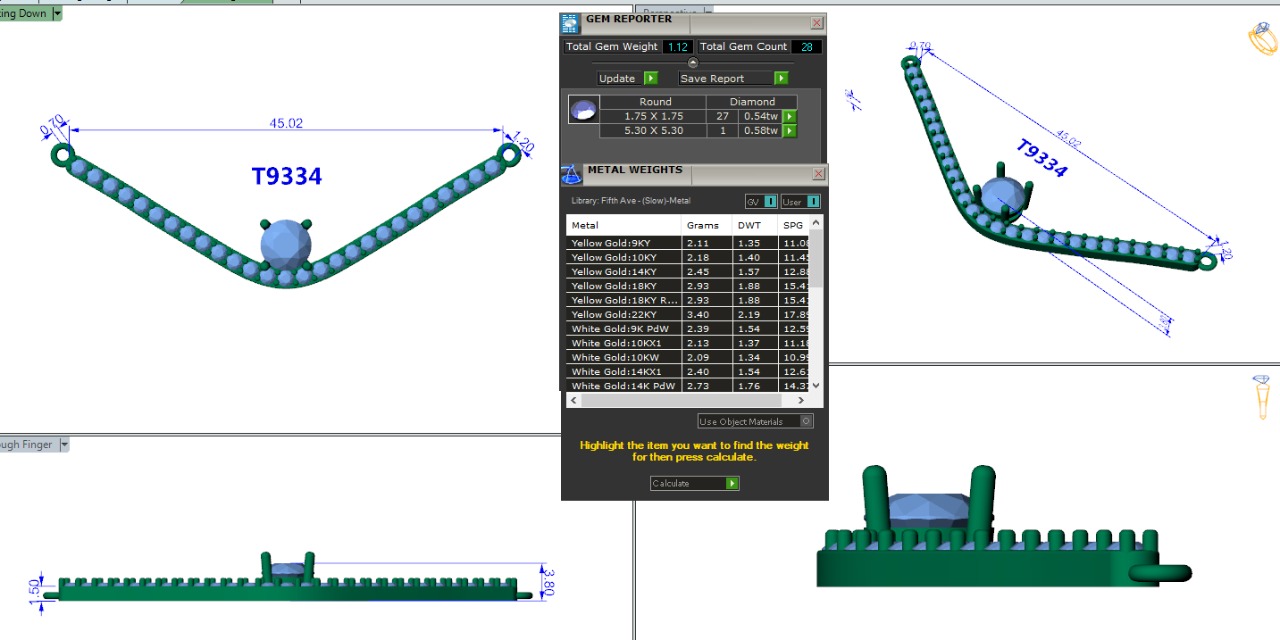This screenshot has height=640, width=1280.
Task: Enable Use Object Materials option
Action: (x=806, y=422)
